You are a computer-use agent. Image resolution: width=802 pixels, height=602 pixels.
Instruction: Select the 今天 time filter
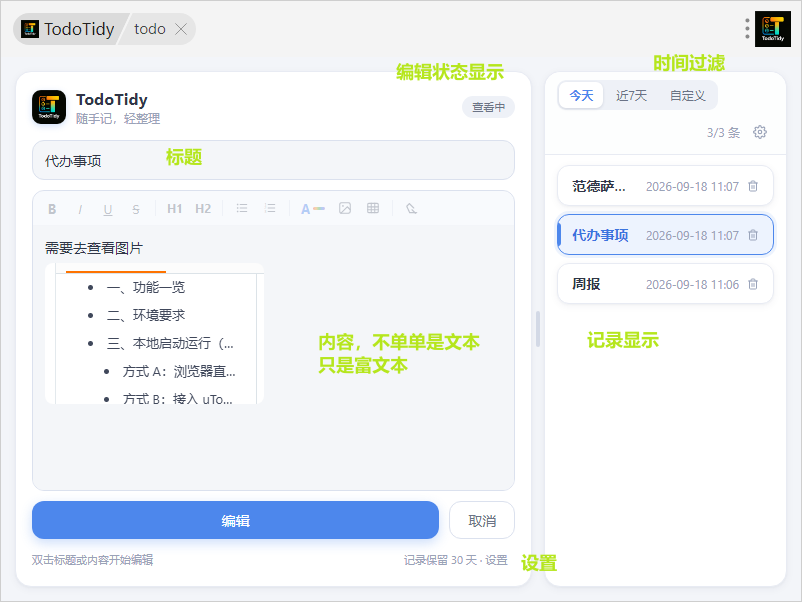(581, 96)
